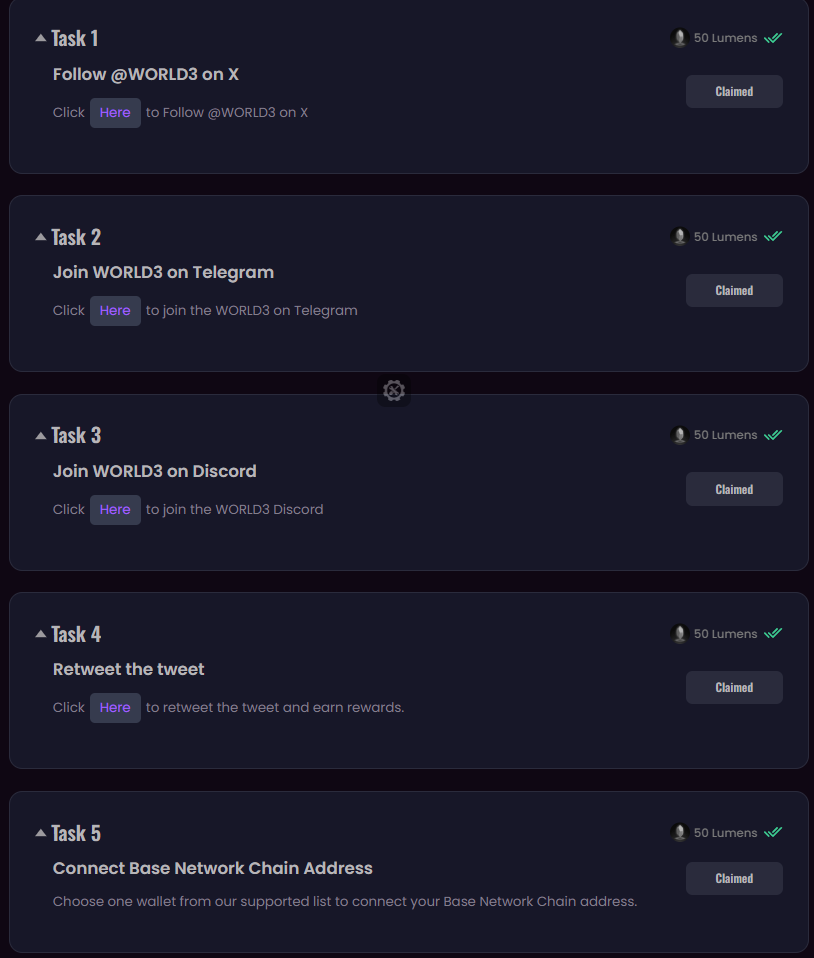Click the Lumens token icon in Task 3

coord(680,435)
